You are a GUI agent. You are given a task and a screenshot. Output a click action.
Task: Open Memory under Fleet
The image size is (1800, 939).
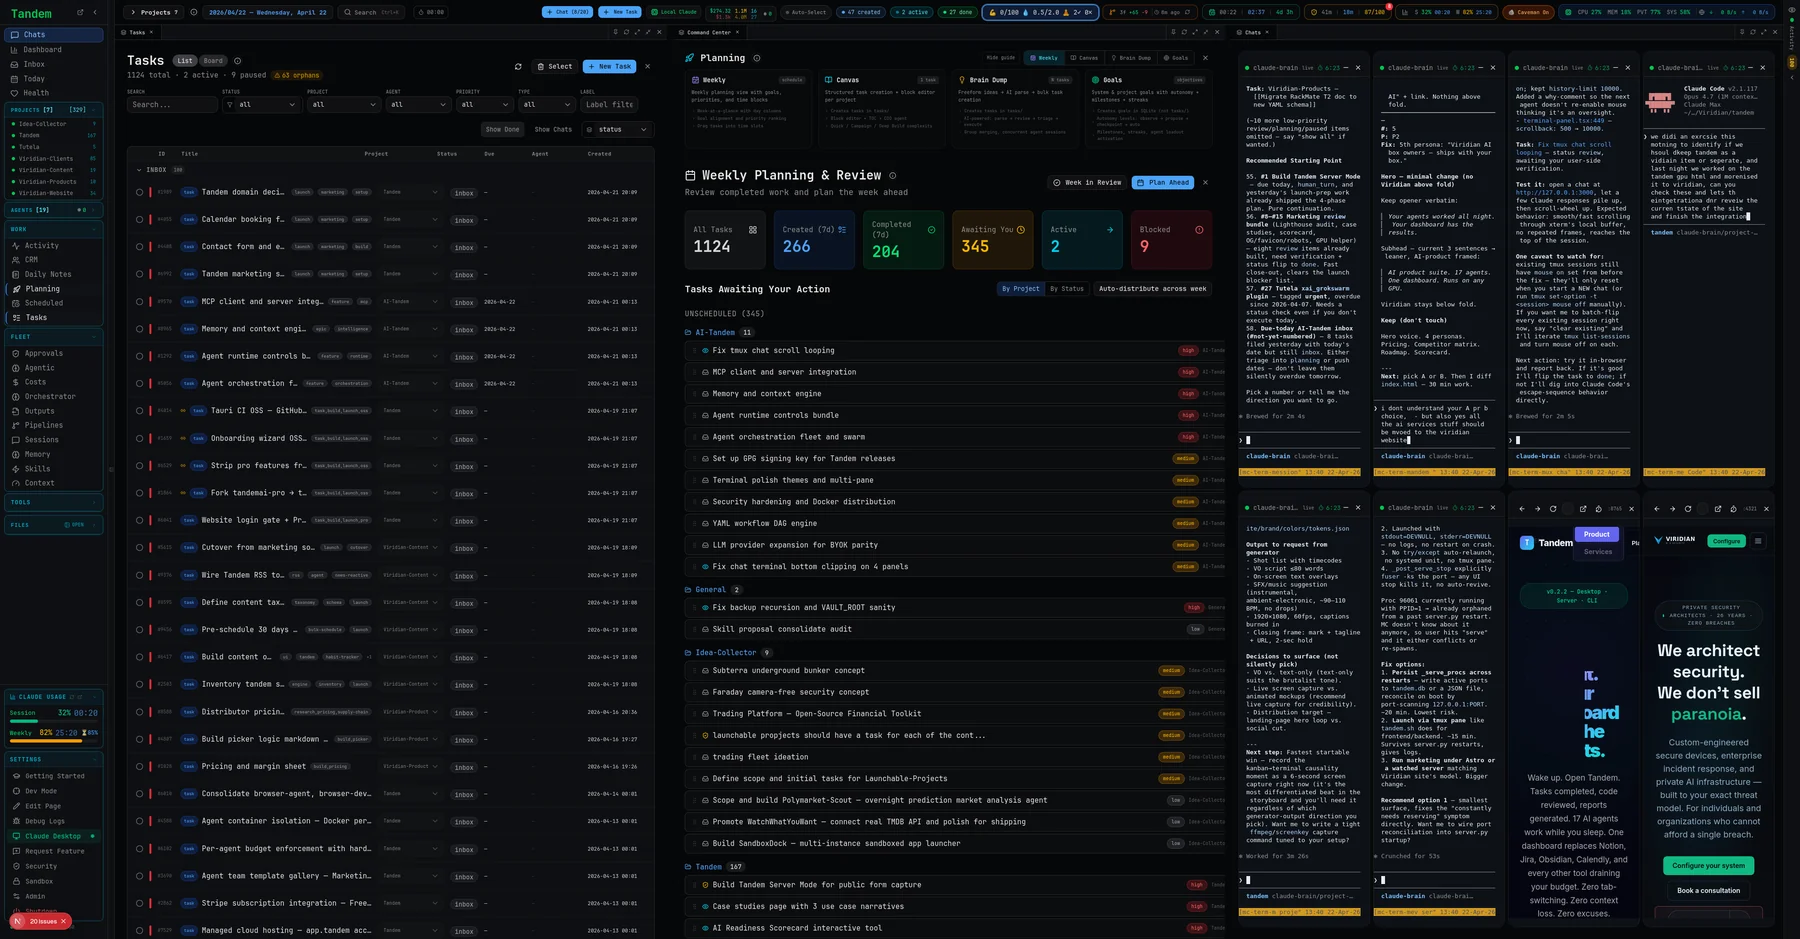(54, 454)
